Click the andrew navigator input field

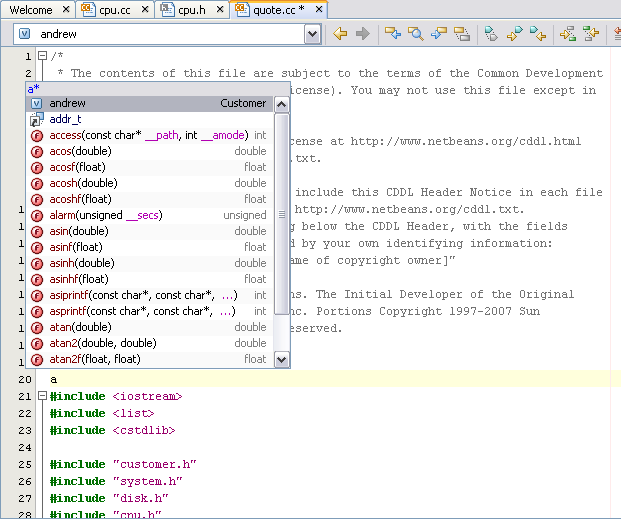point(159,34)
